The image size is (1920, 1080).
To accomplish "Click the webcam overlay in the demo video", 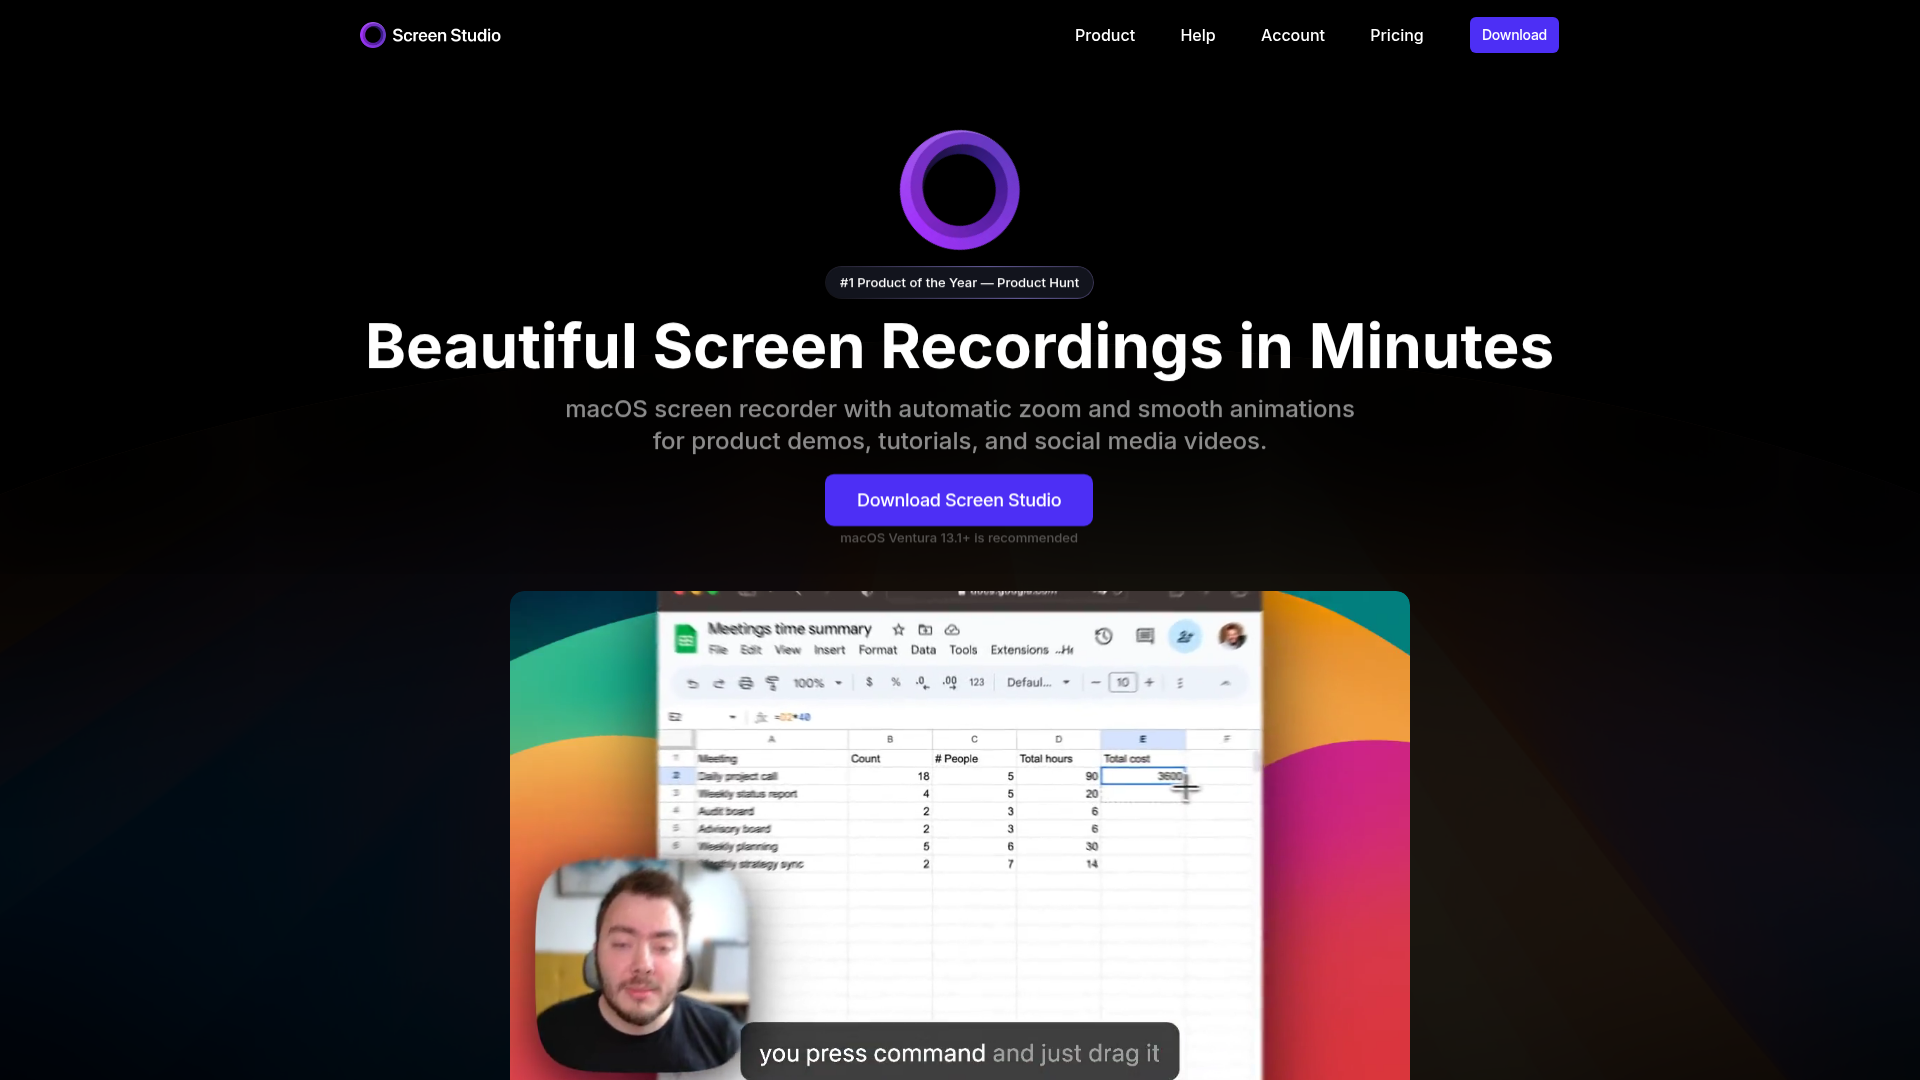I will tap(642, 965).
